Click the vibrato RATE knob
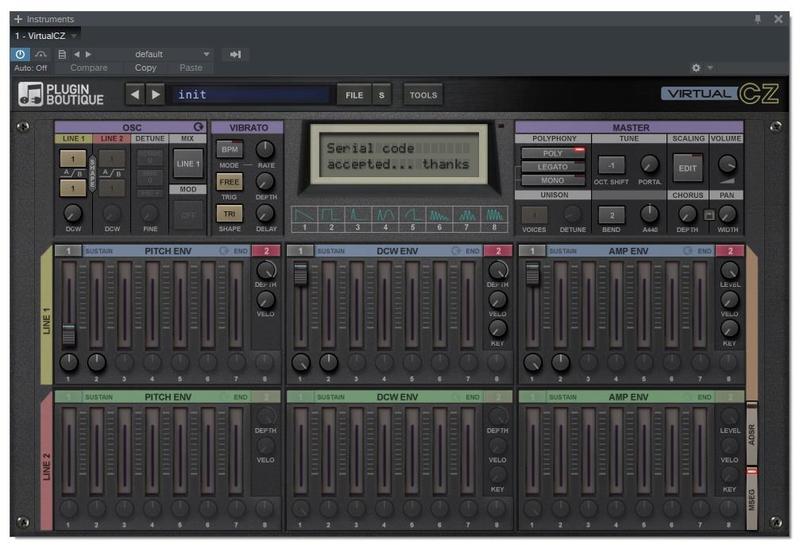The width and height of the screenshot is (800, 545). click(265, 150)
